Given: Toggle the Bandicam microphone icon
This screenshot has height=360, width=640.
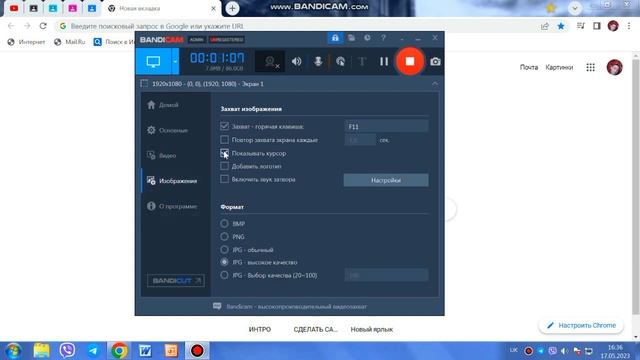Looking at the screenshot, I should 318,62.
